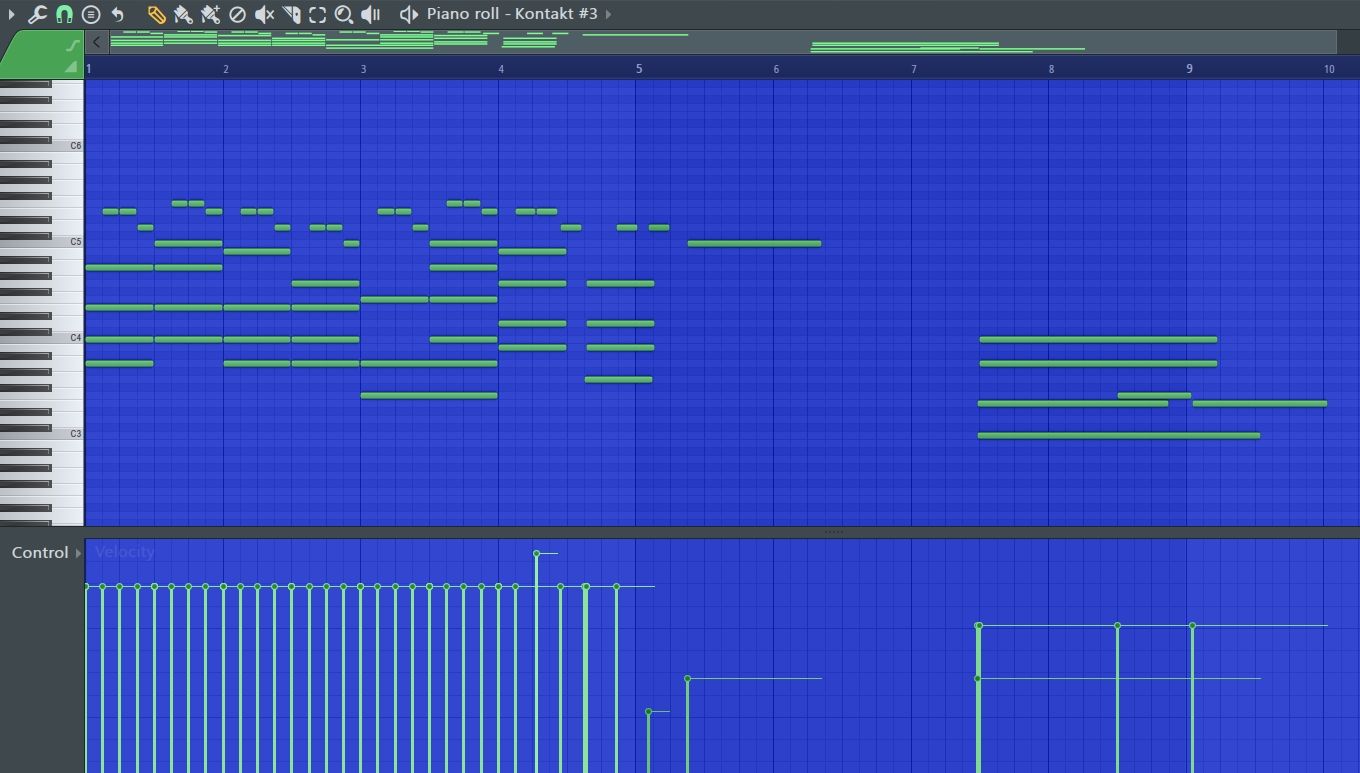Click the undo arrow icon
This screenshot has height=773, width=1360.
click(x=118, y=14)
